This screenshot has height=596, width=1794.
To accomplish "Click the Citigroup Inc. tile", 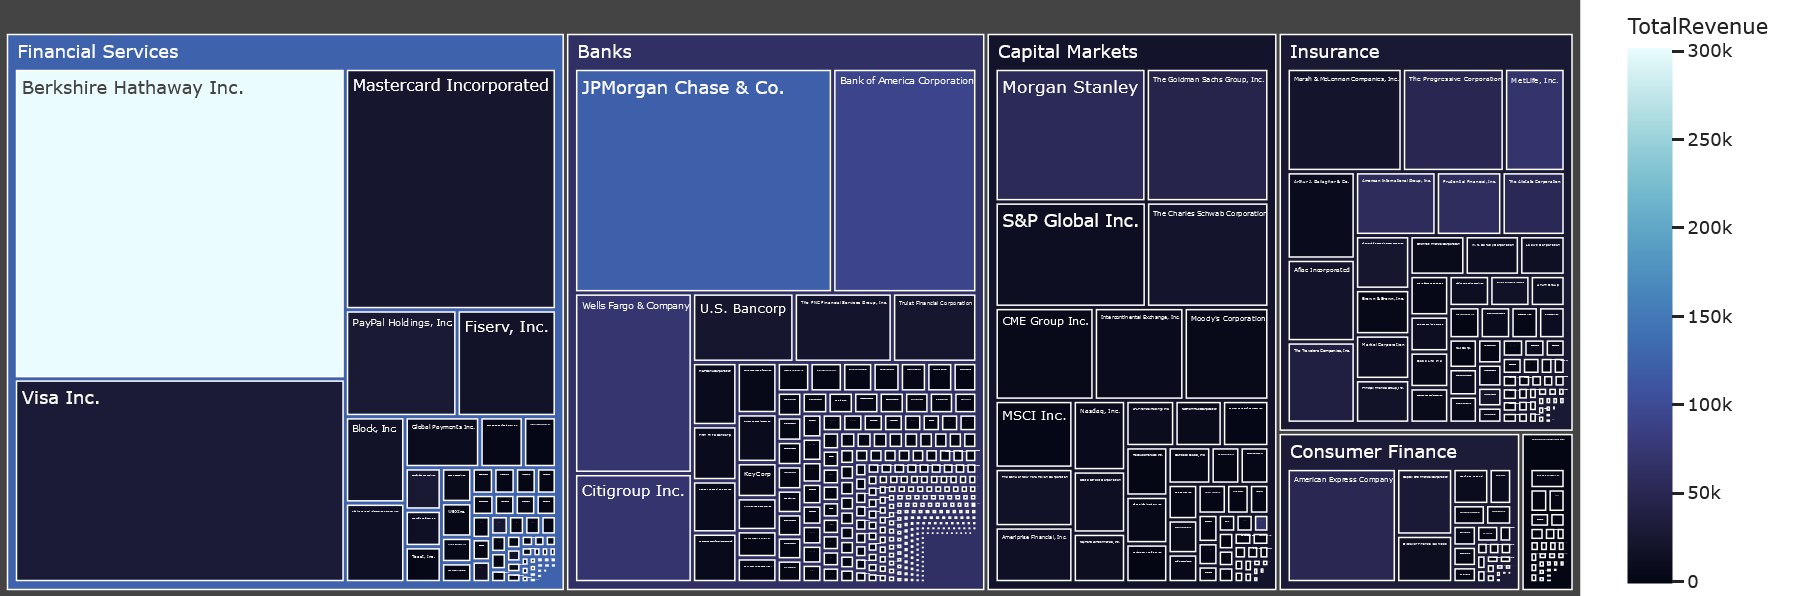I will [633, 528].
